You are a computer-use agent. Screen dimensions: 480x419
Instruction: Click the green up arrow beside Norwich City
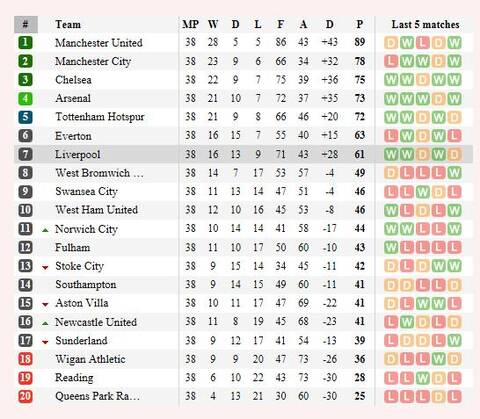coord(45,230)
